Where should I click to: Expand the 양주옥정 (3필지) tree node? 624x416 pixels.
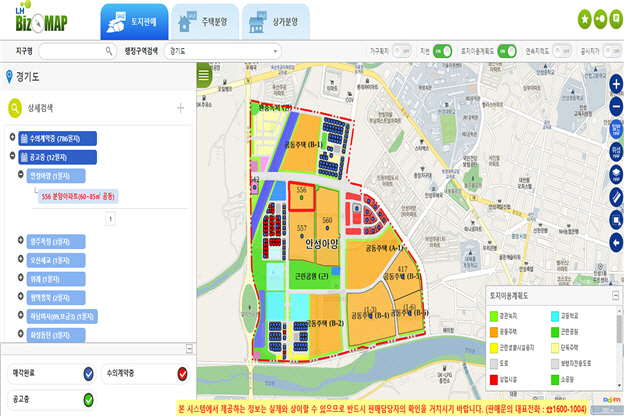(x=21, y=241)
